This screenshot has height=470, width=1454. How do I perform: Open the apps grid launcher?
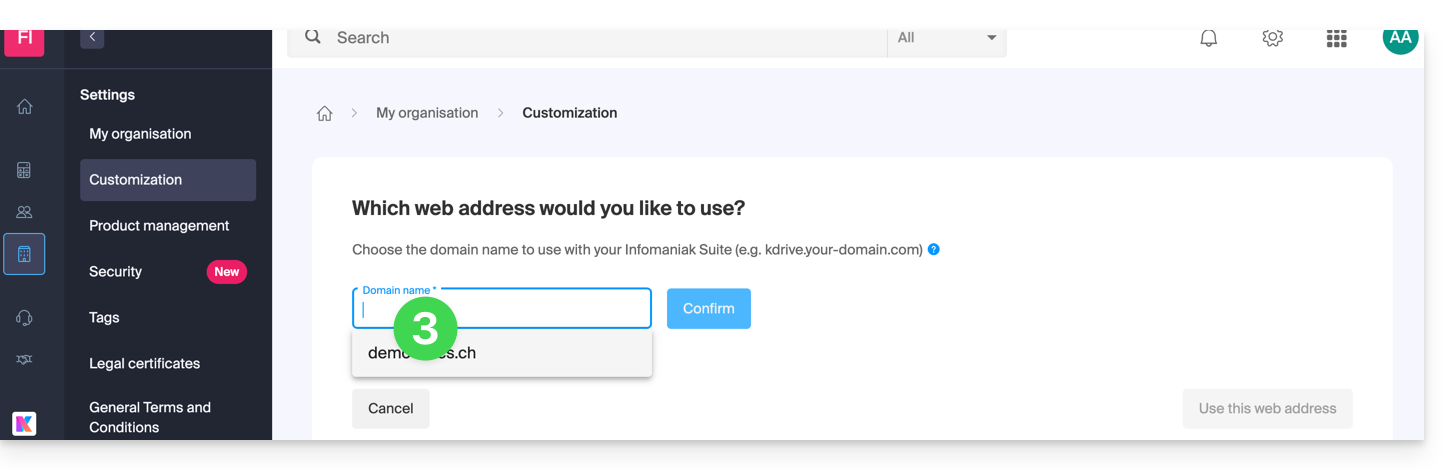click(1336, 38)
